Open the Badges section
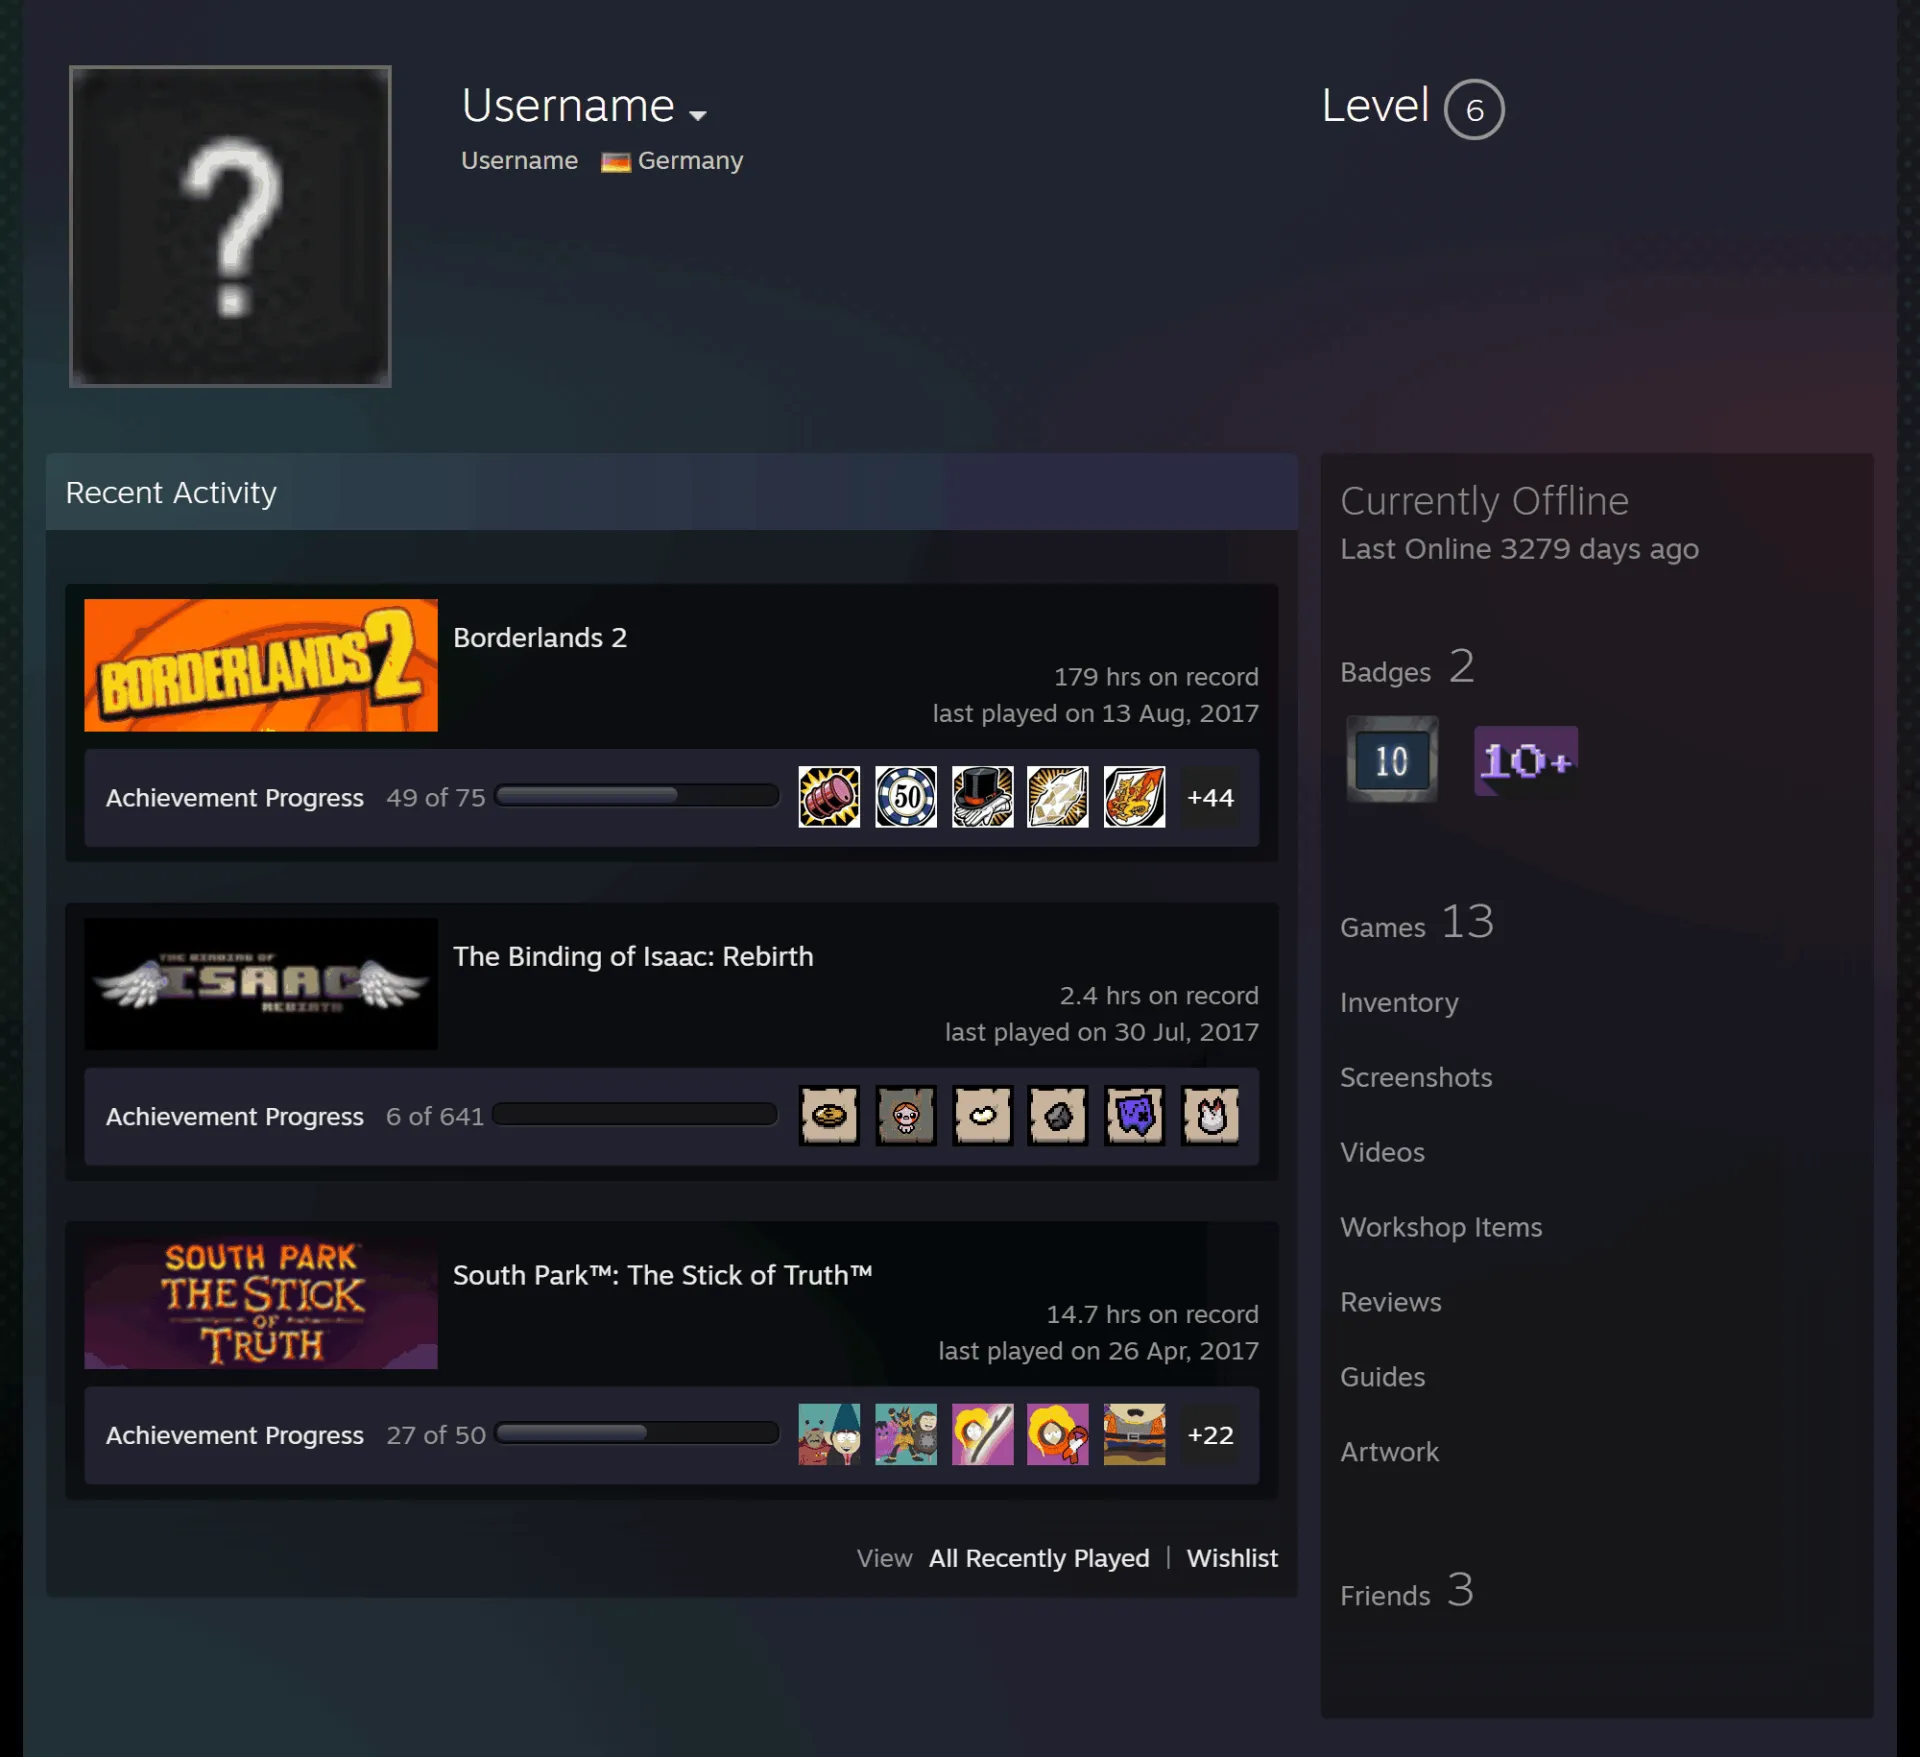 click(x=1406, y=668)
